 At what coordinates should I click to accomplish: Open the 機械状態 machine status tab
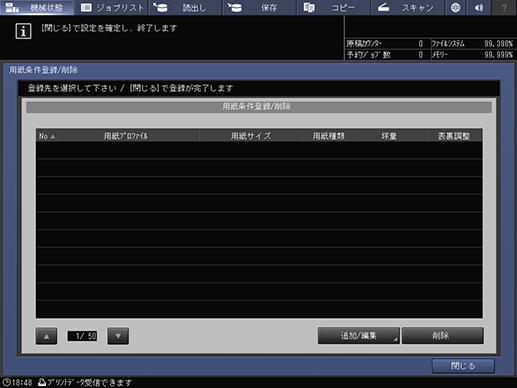37,7
